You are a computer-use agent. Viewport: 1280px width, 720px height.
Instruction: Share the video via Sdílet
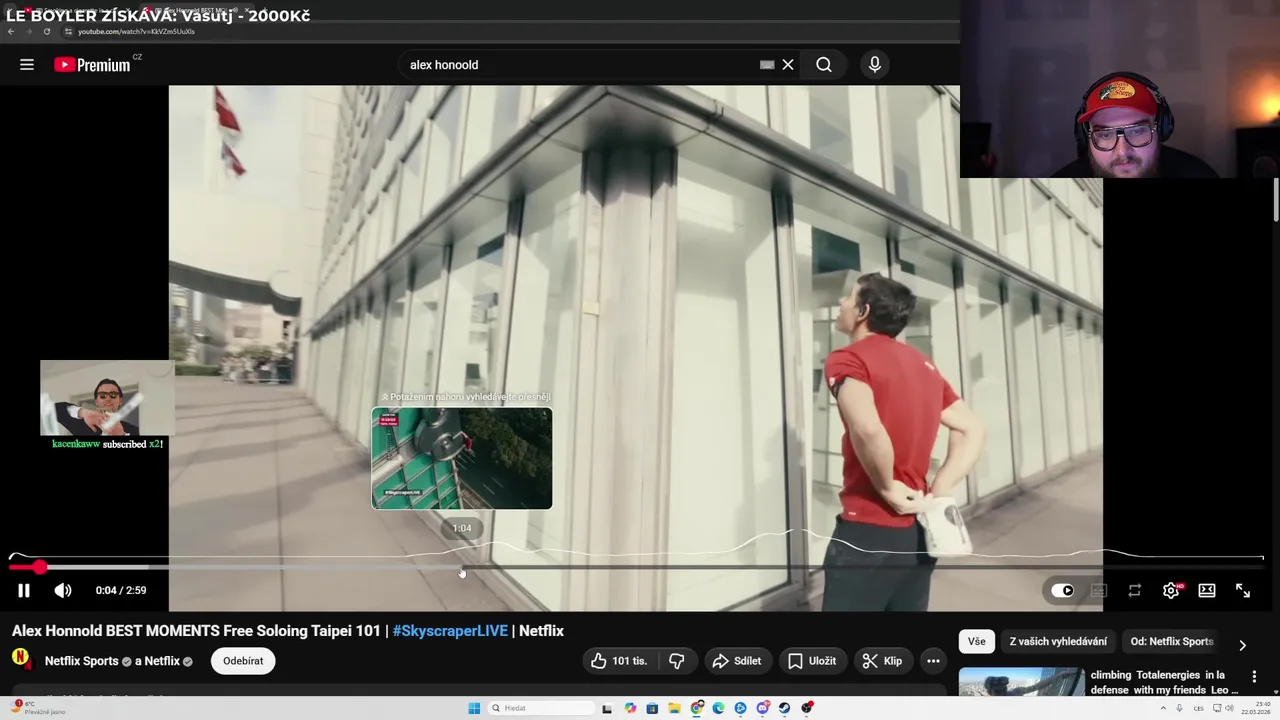[737, 661]
